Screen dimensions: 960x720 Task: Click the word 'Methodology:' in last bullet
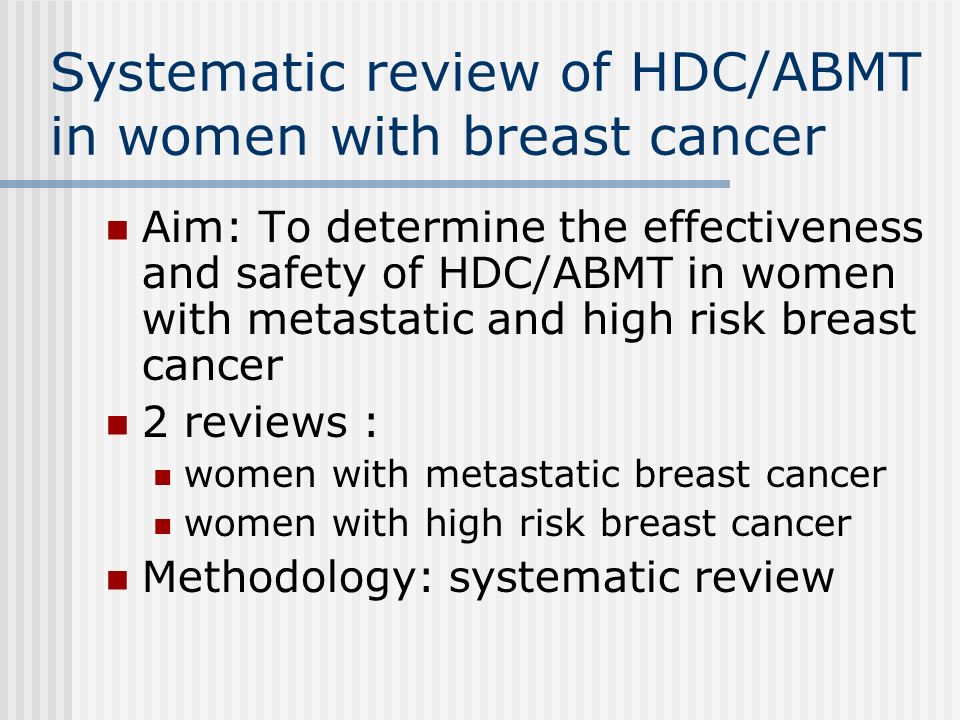[x=288, y=578]
